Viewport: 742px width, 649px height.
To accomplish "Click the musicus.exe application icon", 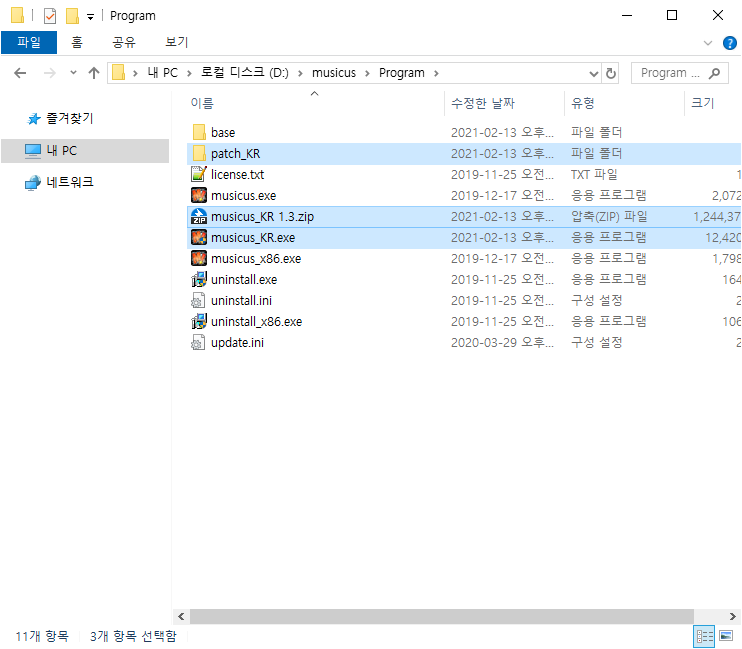I will (x=199, y=195).
